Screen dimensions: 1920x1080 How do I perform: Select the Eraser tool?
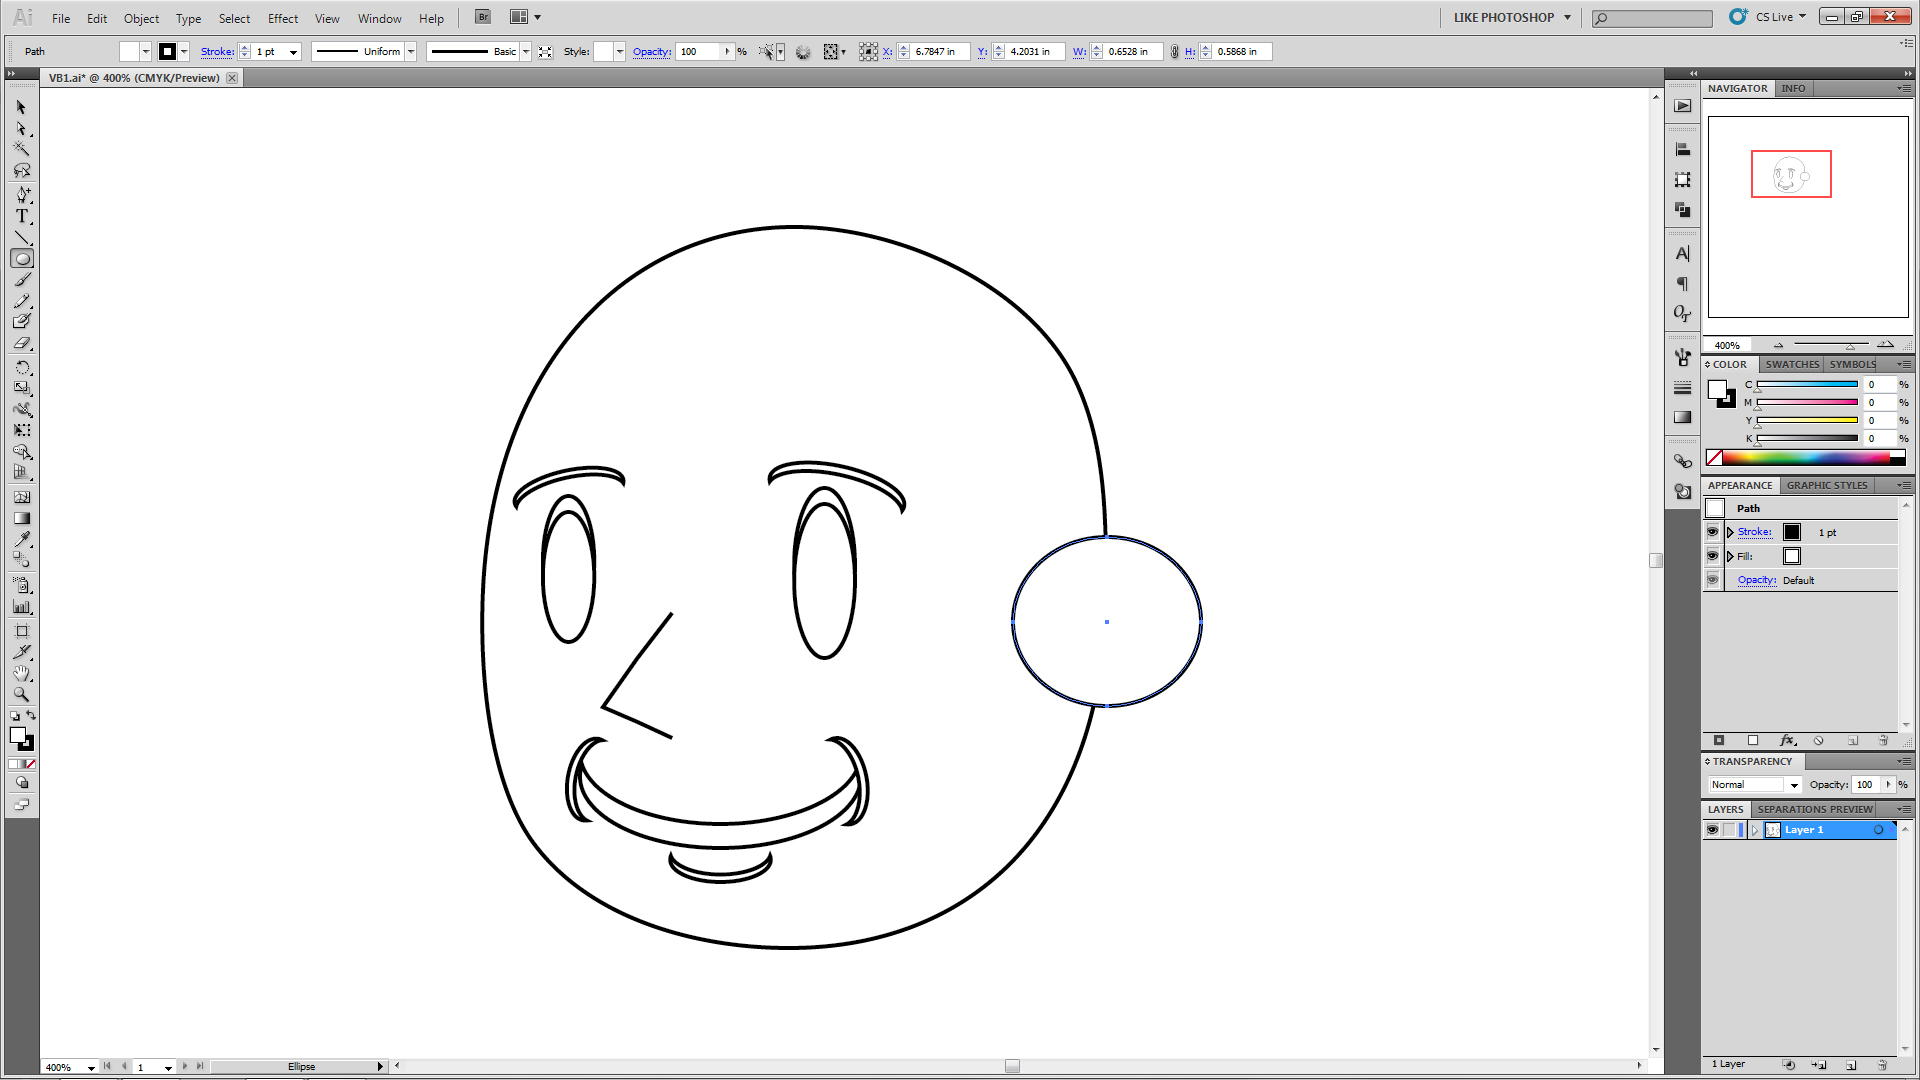pos(21,343)
